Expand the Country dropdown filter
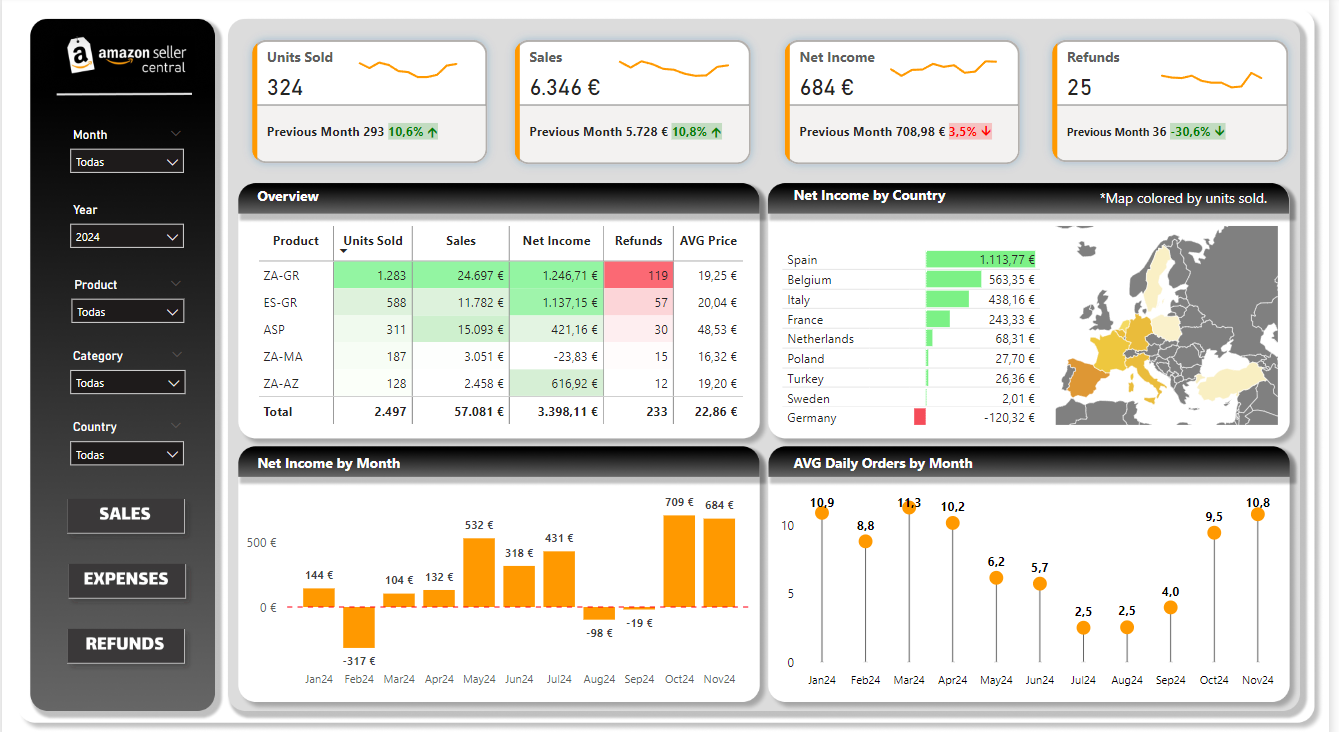The width and height of the screenshot is (1339, 732). click(127, 455)
